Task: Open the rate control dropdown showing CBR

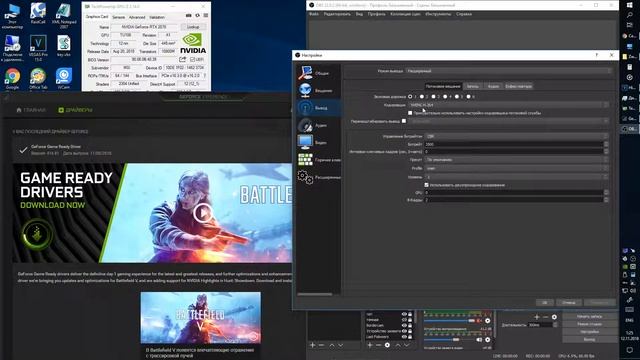Action: coord(516,136)
